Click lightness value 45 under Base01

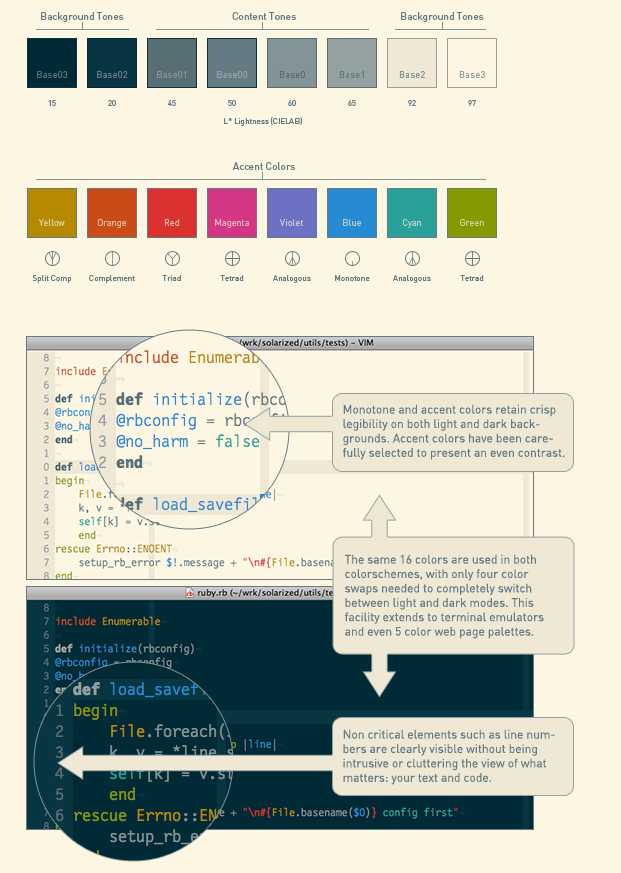pos(172,103)
